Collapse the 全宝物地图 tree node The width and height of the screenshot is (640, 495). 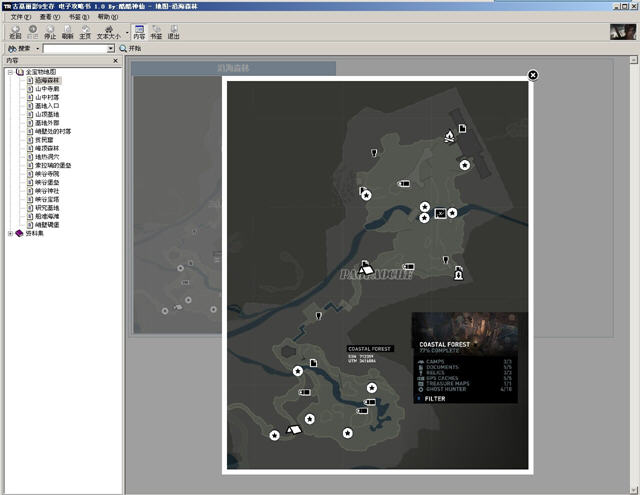[x=10, y=72]
